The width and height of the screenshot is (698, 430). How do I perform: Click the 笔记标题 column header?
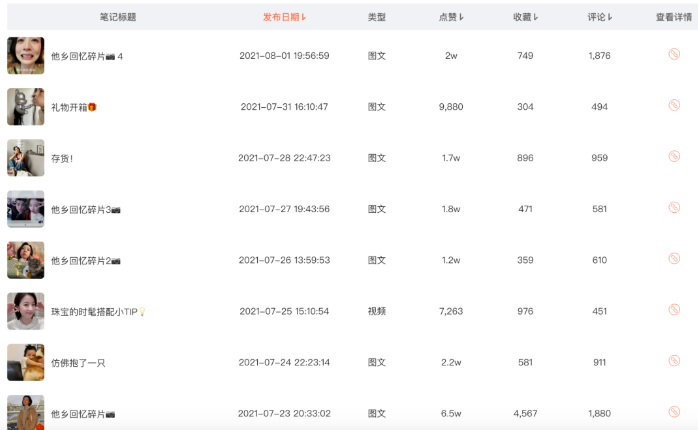(118, 17)
